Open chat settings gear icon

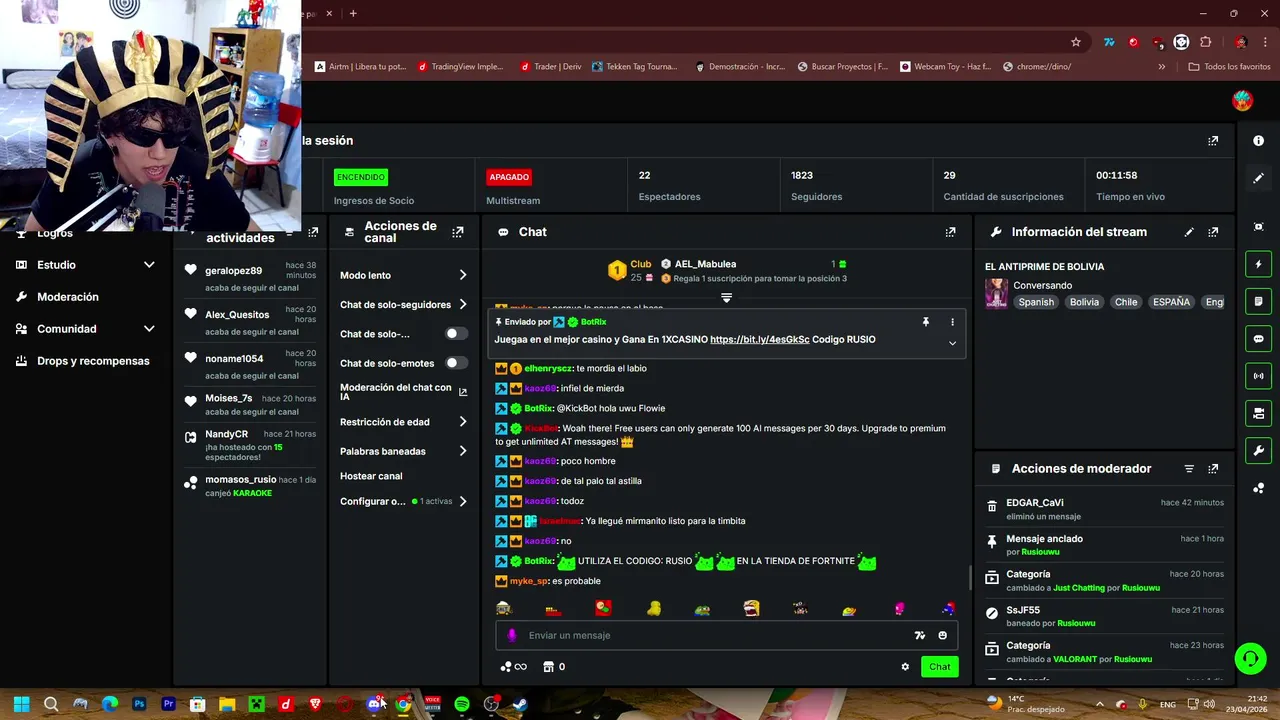tap(905, 667)
